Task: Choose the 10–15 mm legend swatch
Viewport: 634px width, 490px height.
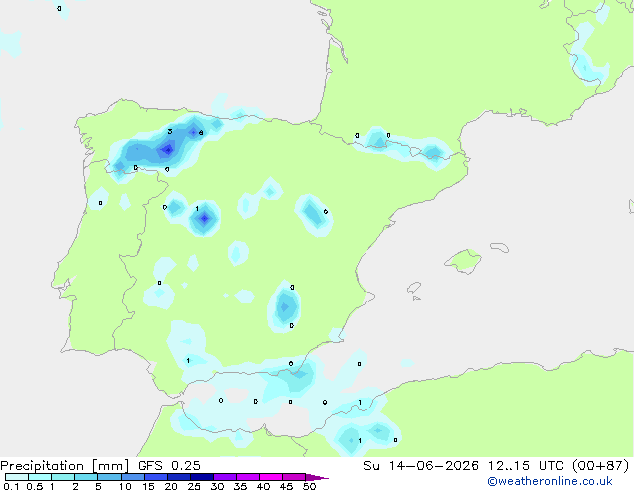Action: point(132,477)
